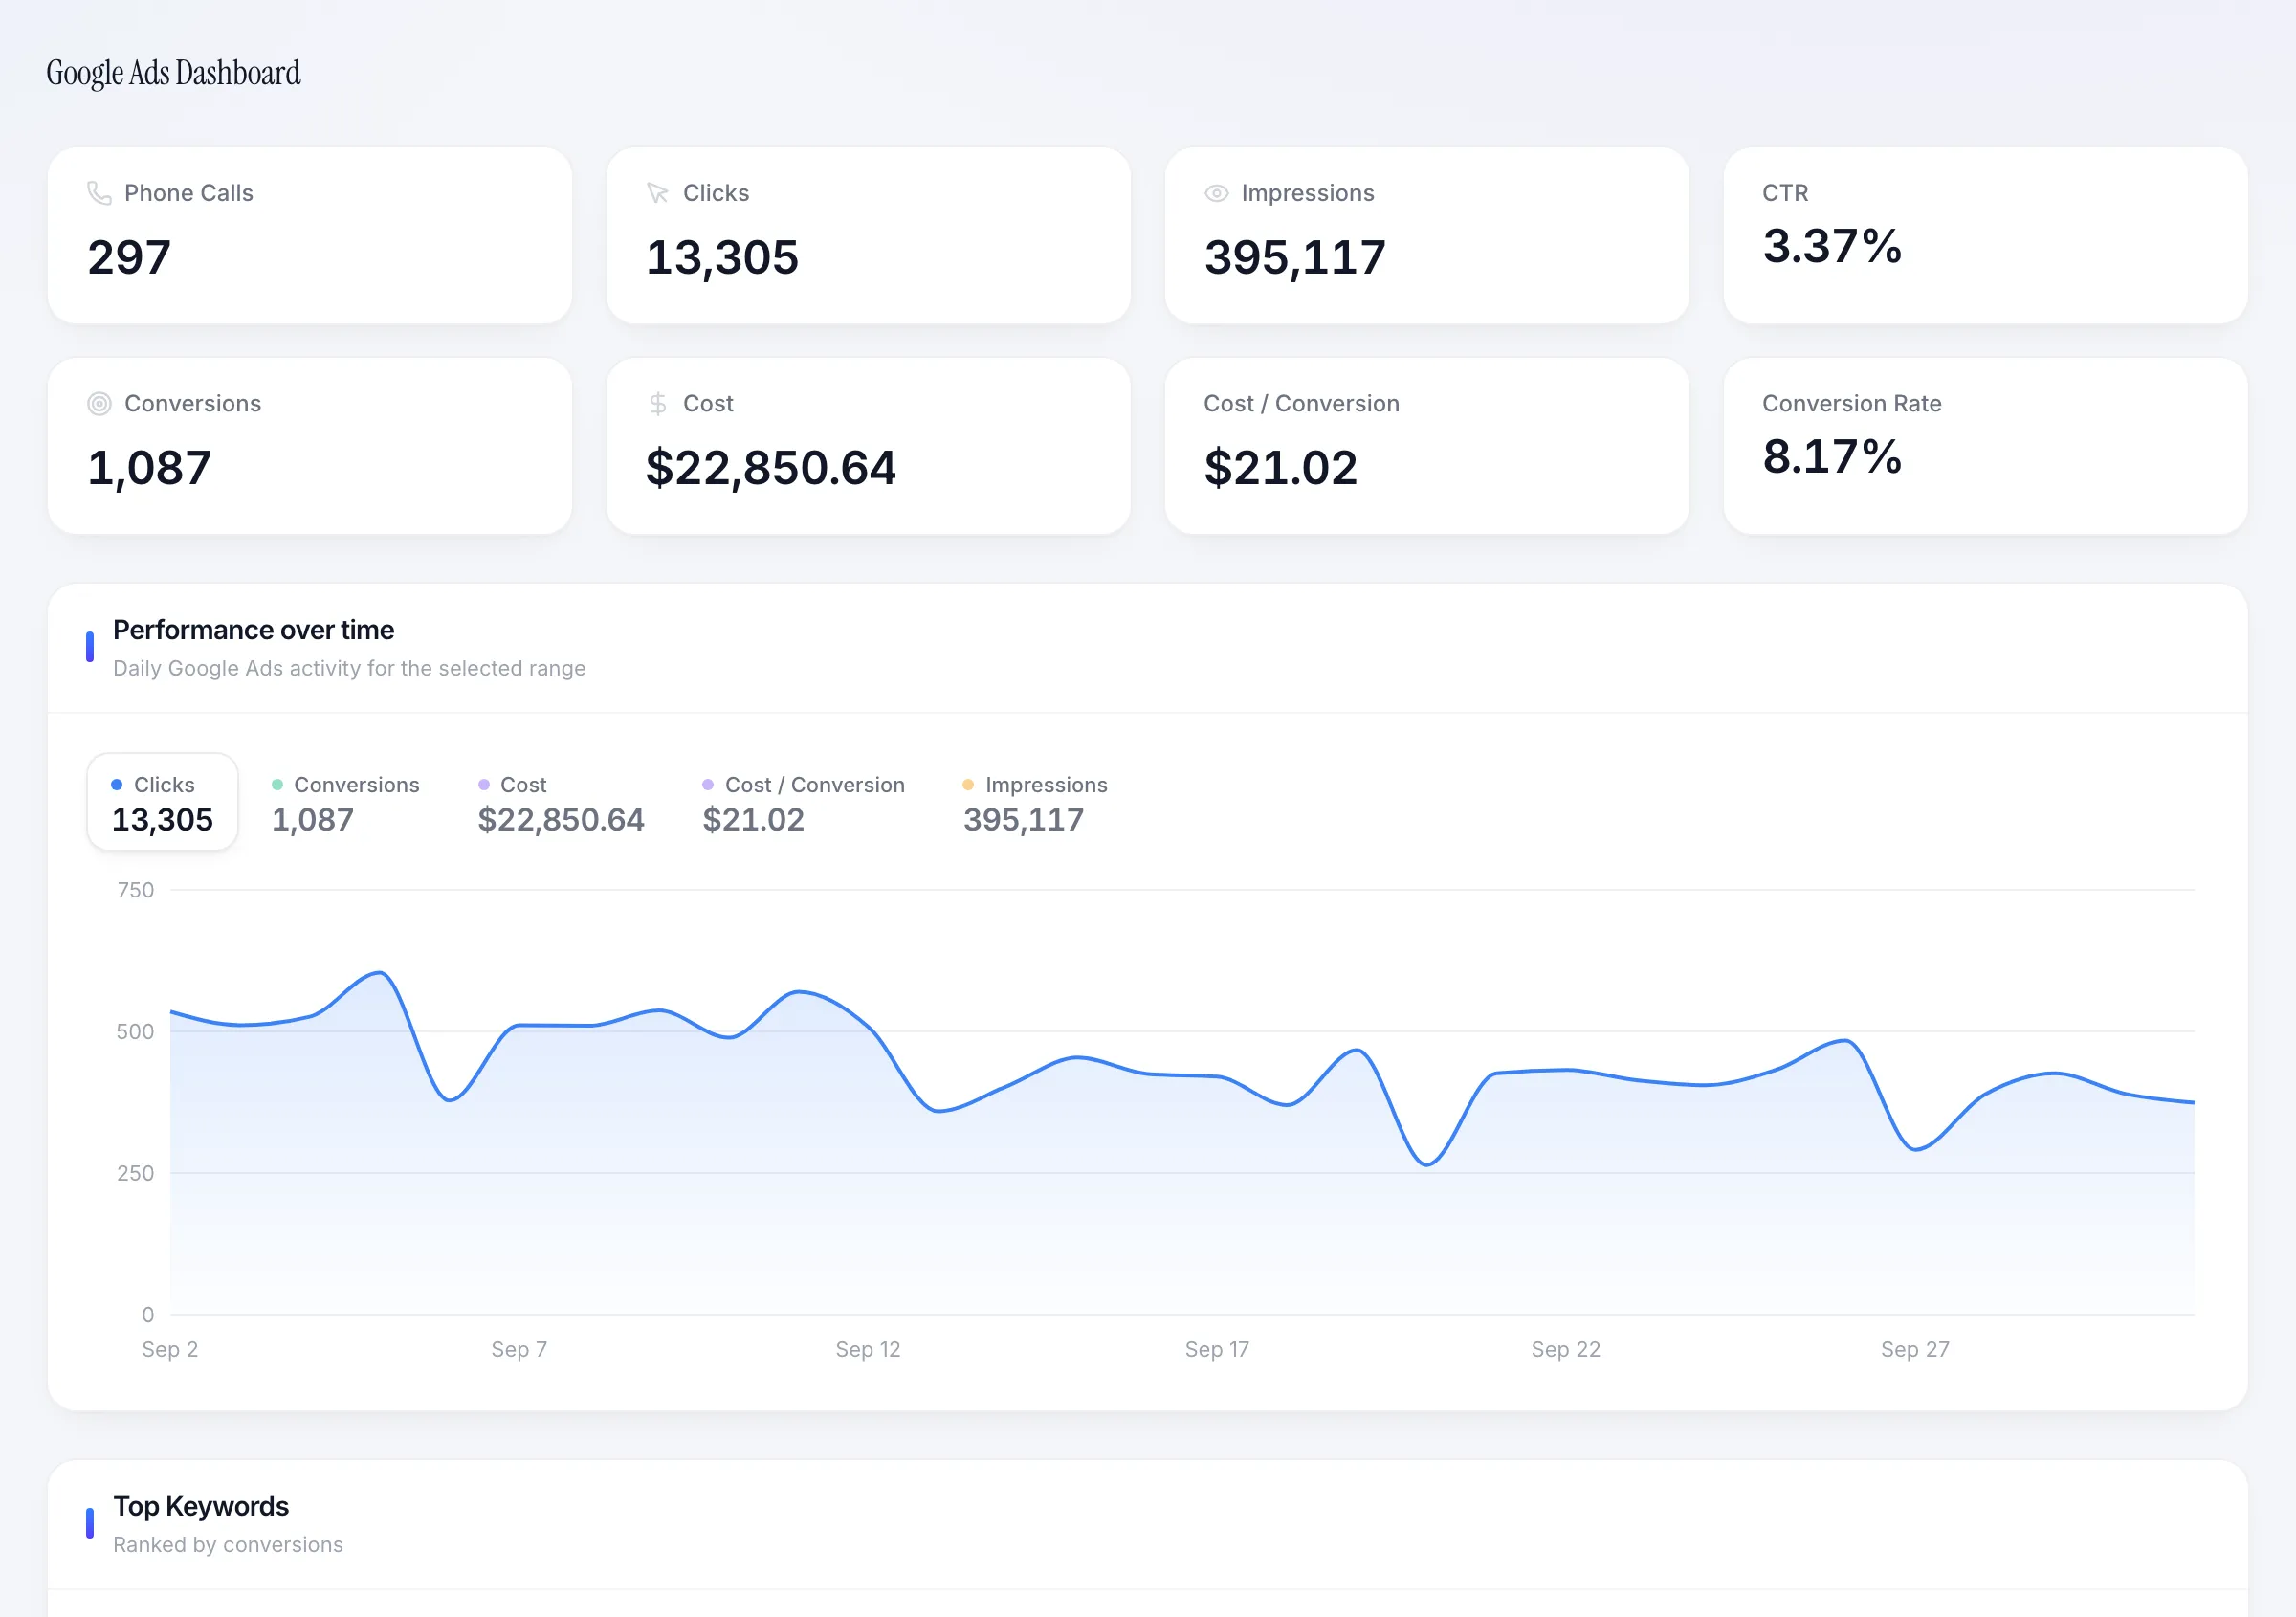This screenshot has width=2296, height=1617.
Task: Click the green dot next to Conversions legend
Action: [277, 785]
